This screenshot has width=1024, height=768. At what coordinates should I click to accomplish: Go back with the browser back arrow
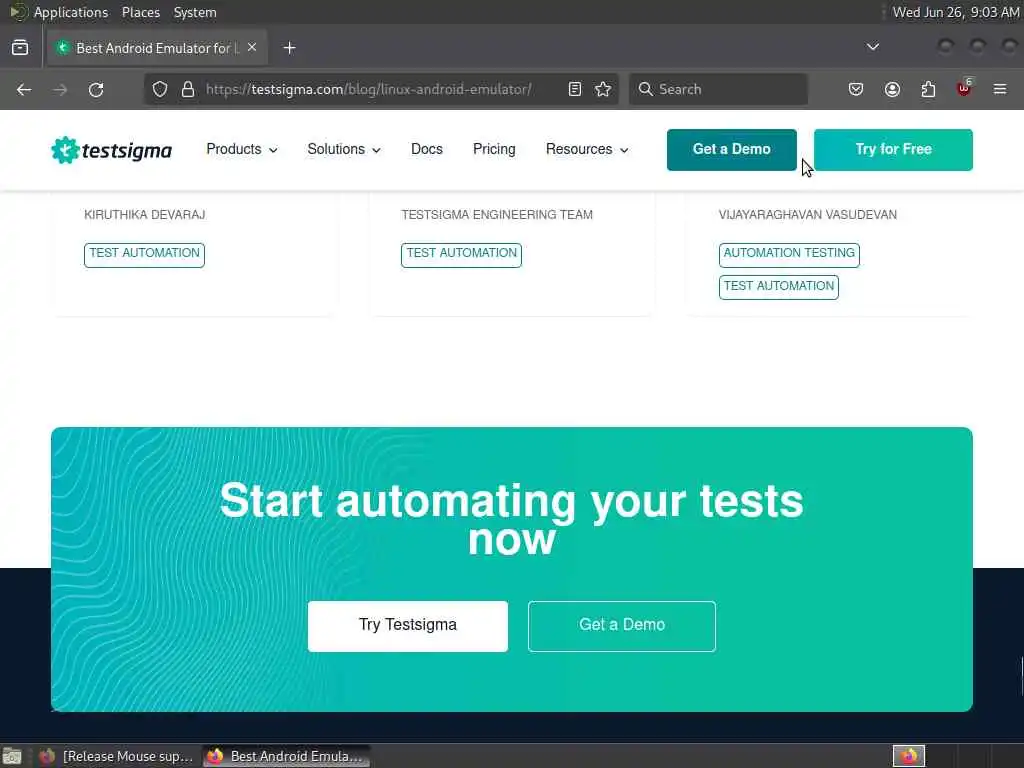click(24, 89)
